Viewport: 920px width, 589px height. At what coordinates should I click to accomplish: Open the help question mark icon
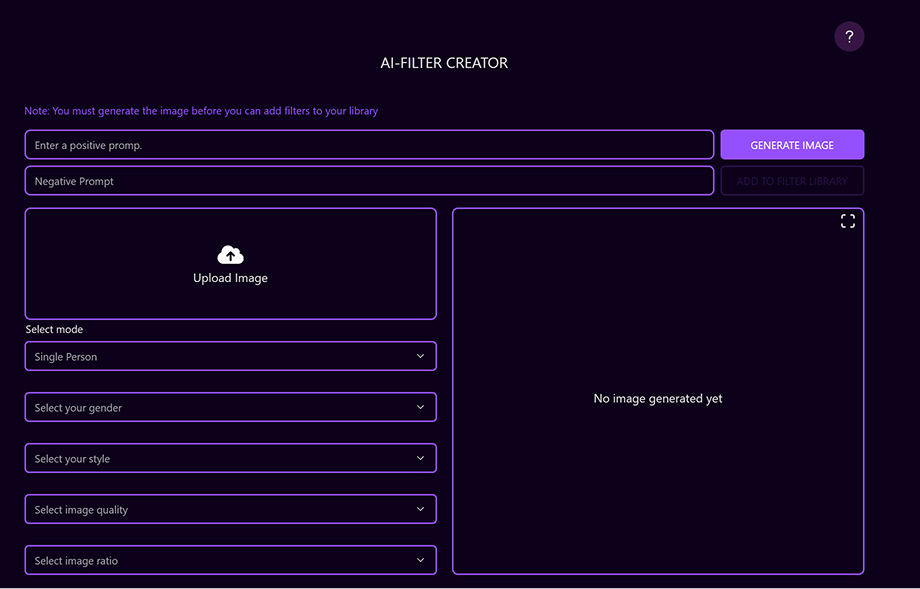pos(849,37)
